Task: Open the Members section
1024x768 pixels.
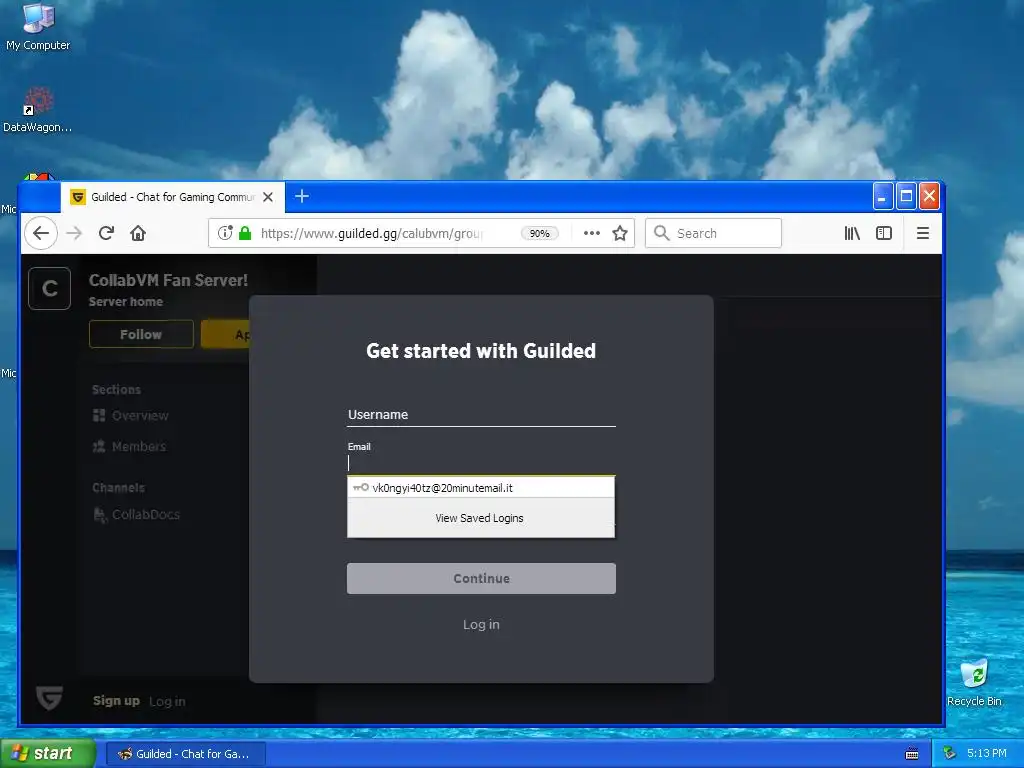Action: click(129, 447)
